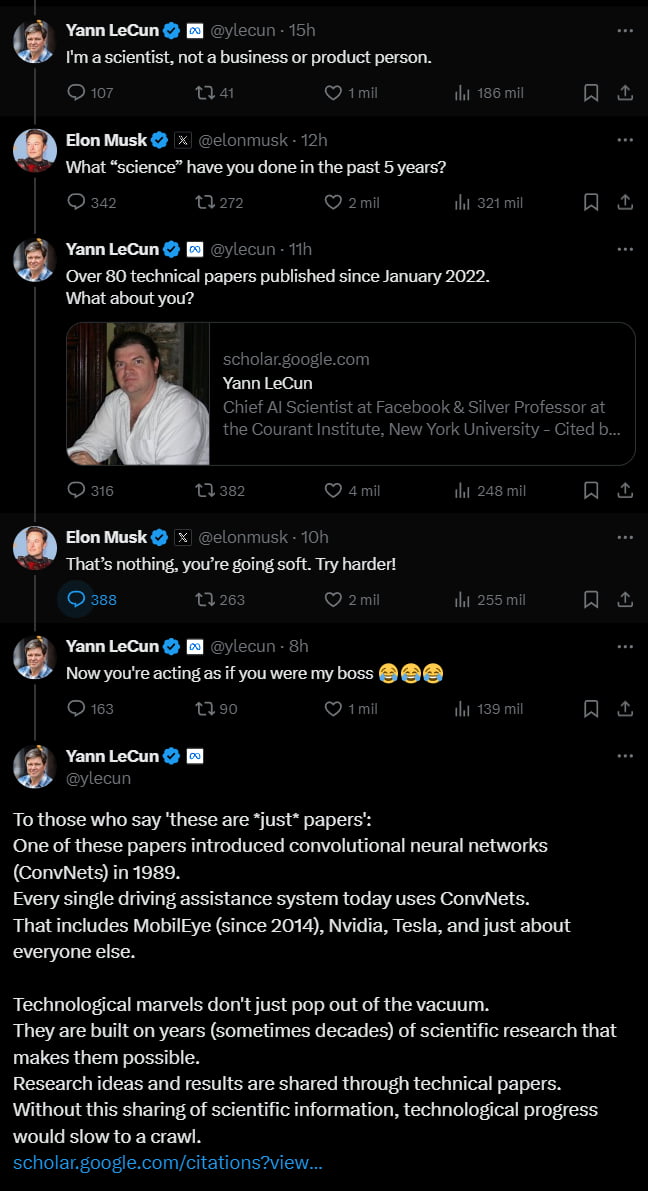The width and height of the screenshot is (648, 1191).
Task: Bookmark the 'I'm a scientist' tweet
Action: coord(590,92)
